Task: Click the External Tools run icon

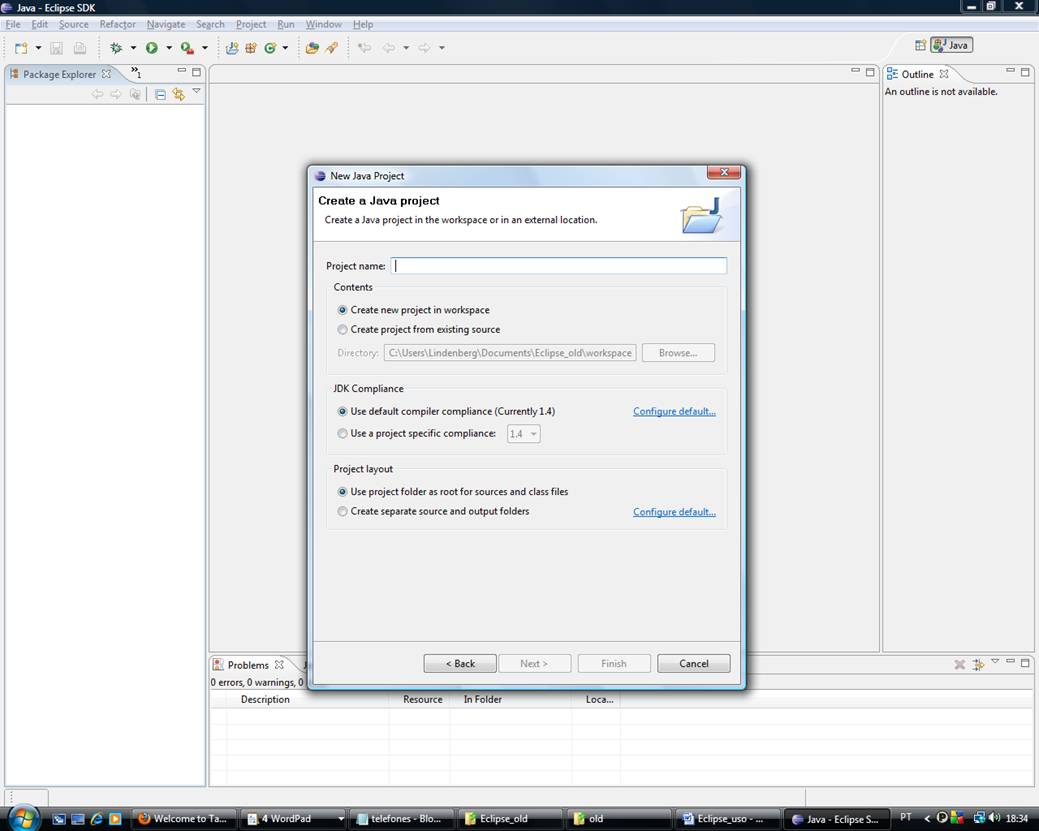Action: click(188, 48)
